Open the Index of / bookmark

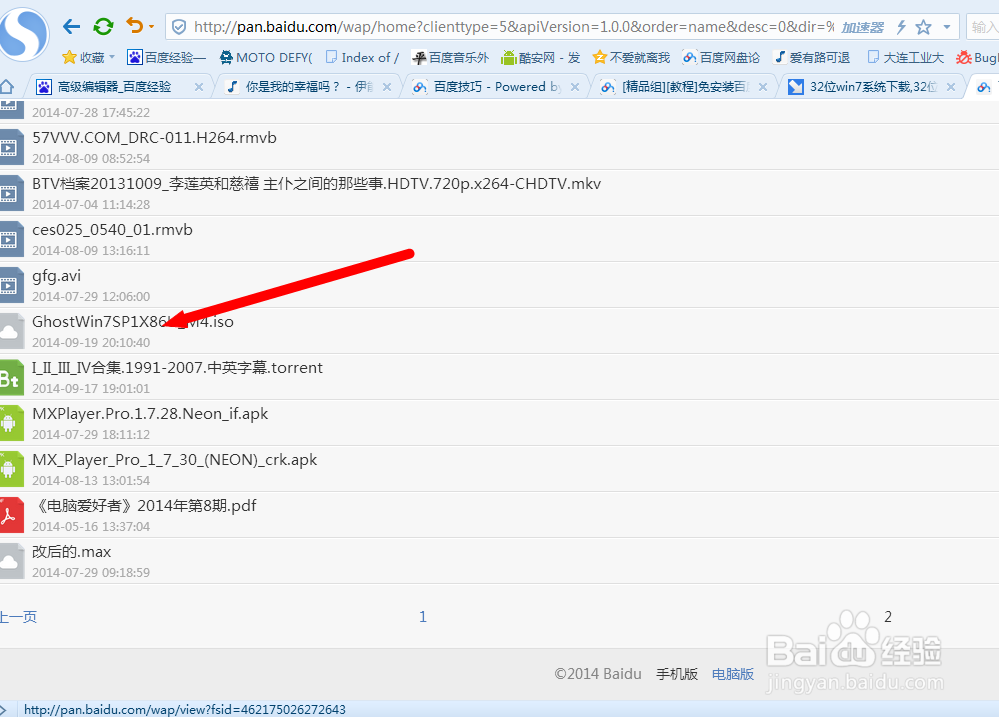pos(363,57)
